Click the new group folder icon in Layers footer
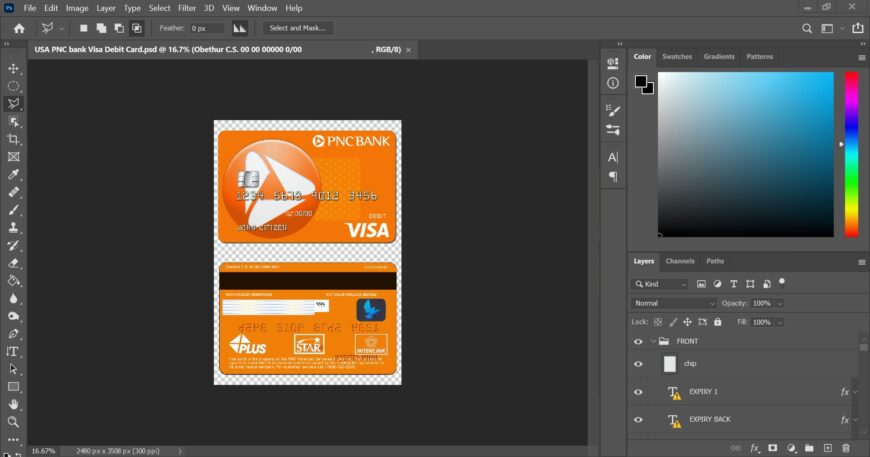870x457 pixels. click(809, 448)
